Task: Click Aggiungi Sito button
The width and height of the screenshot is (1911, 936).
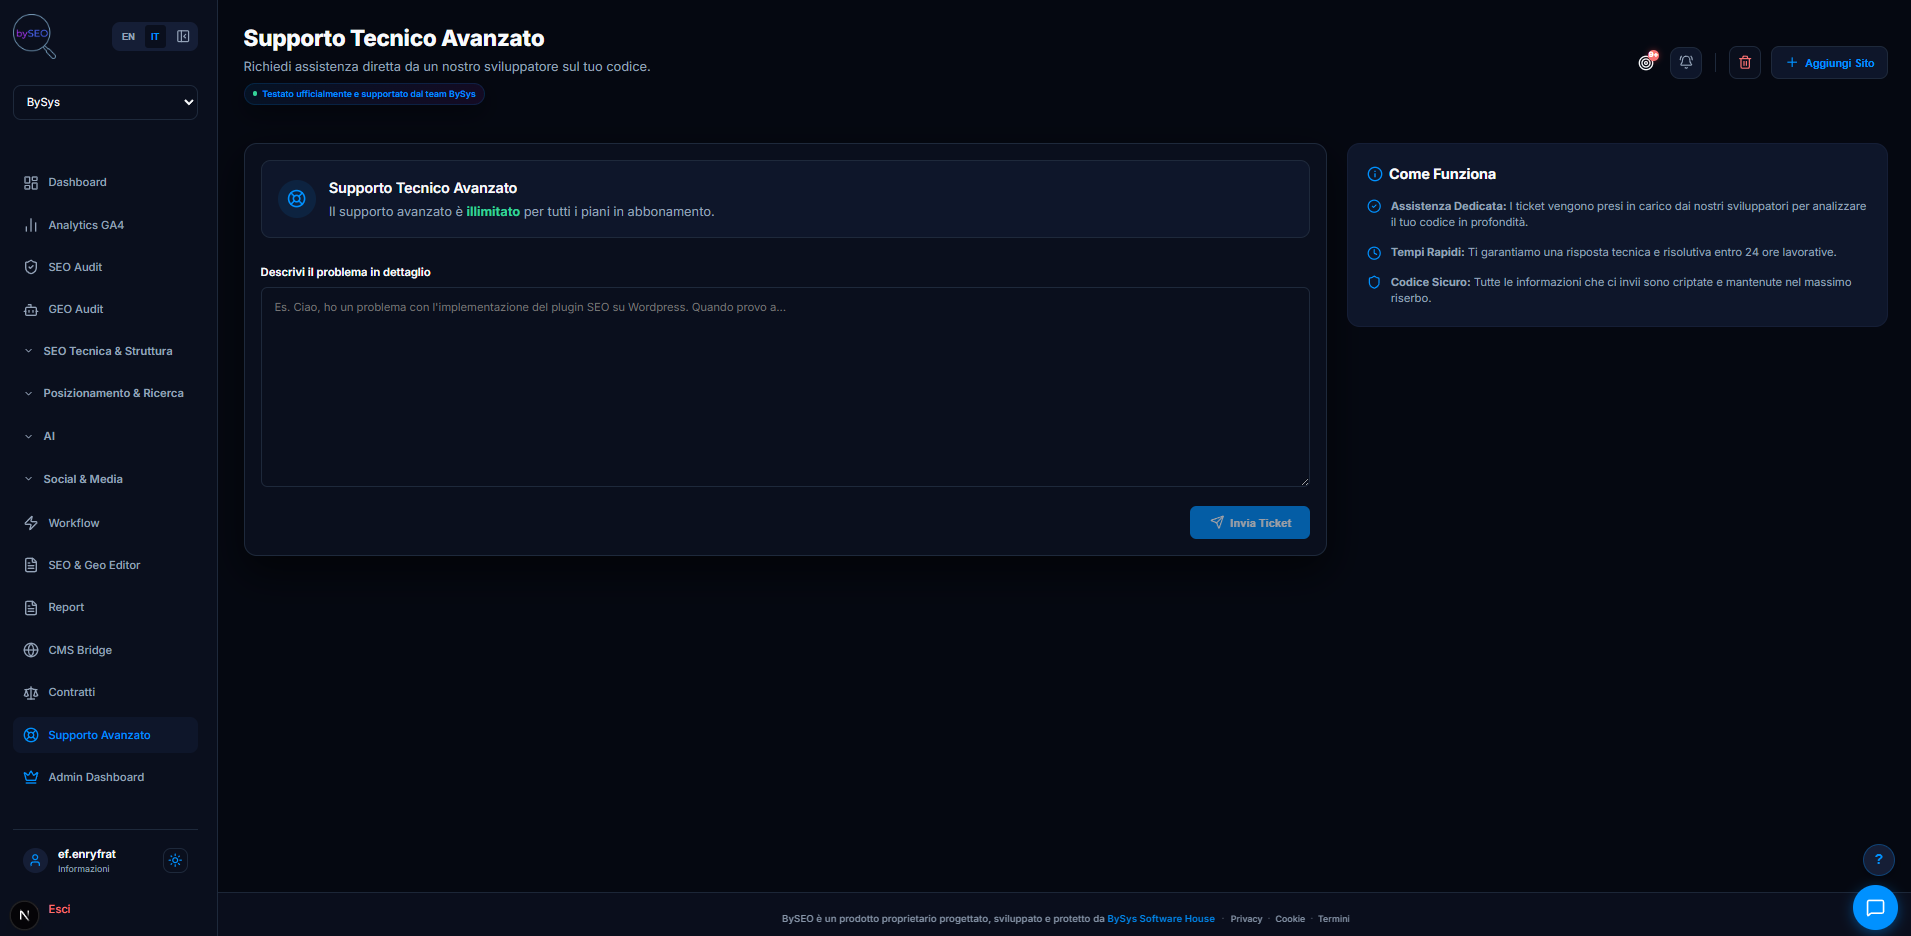Action: point(1829,62)
